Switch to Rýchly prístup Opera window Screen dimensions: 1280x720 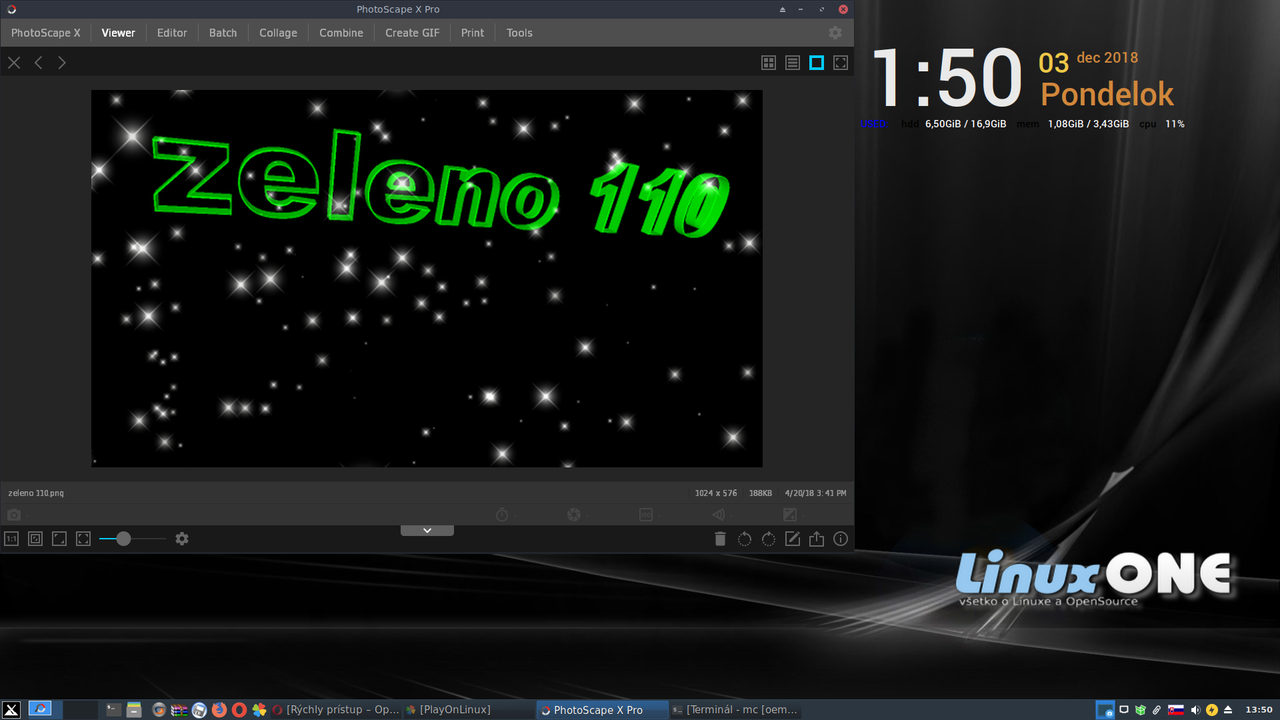(336, 710)
